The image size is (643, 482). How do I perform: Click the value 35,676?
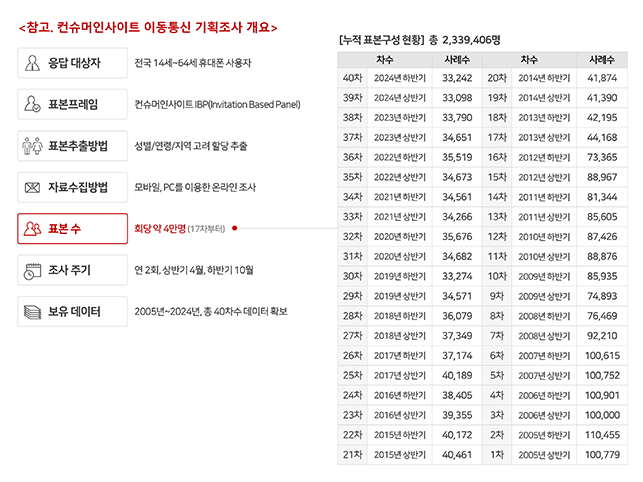tap(457, 237)
